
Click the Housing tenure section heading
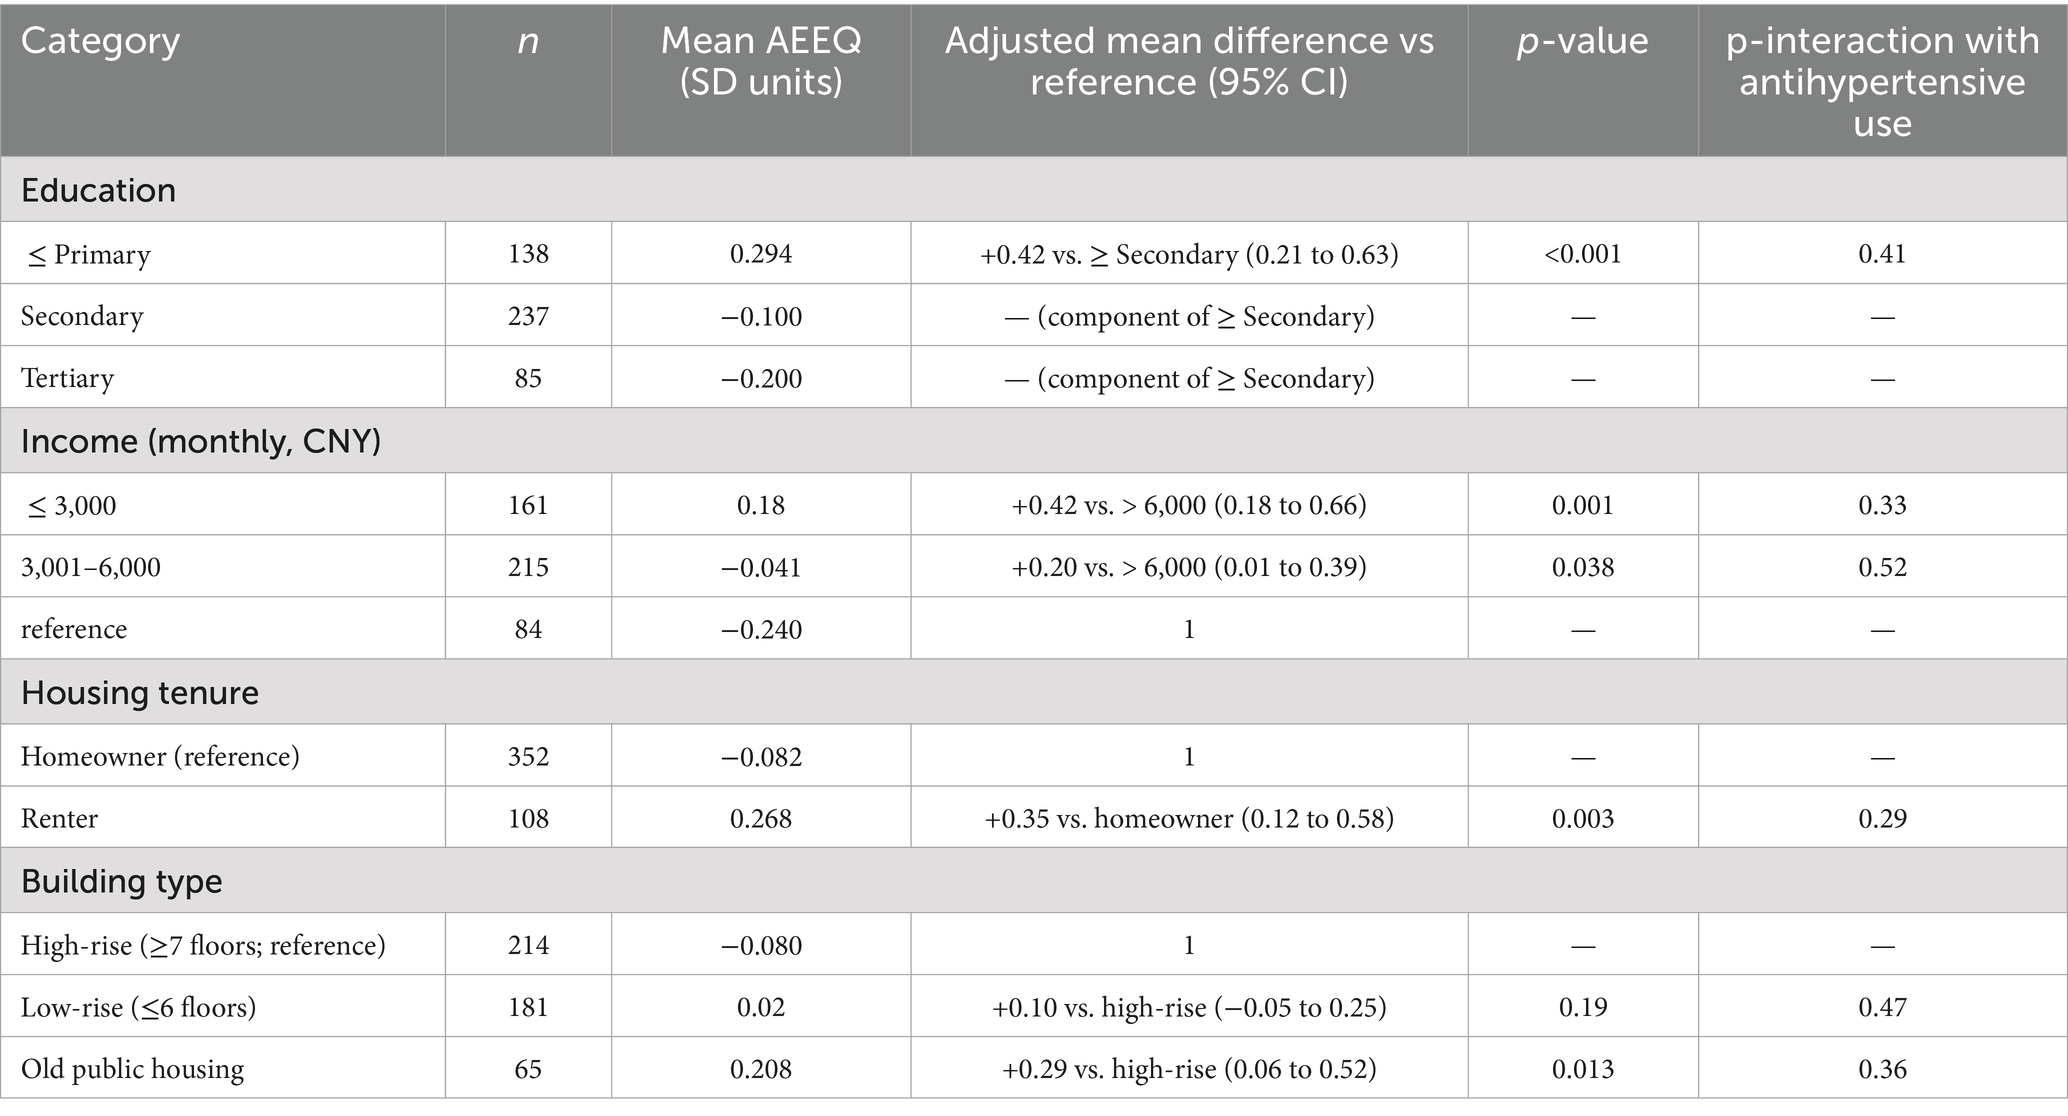point(140,693)
